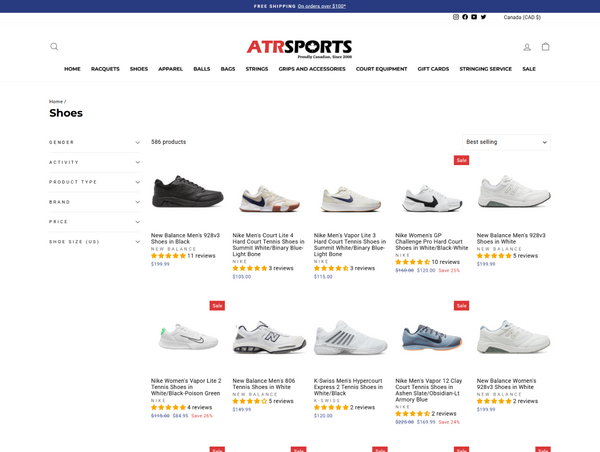Click the Home breadcrumb link

click(56, 101)
